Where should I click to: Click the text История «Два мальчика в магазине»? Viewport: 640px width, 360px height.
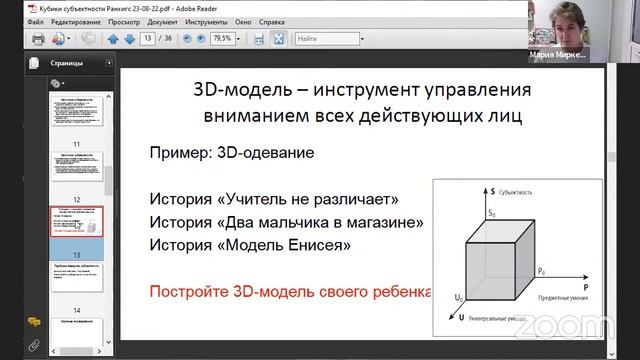[286, 222]
